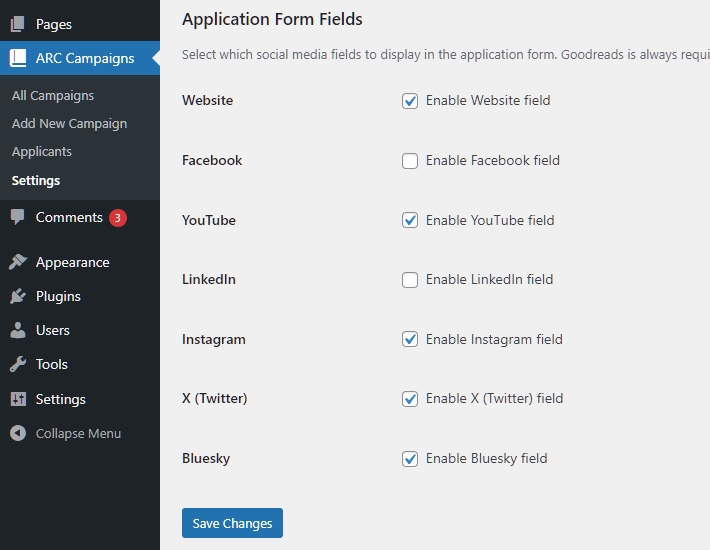Open All Campaigns submenu item
The image size is (710, 550).
(x=53, y=96)
